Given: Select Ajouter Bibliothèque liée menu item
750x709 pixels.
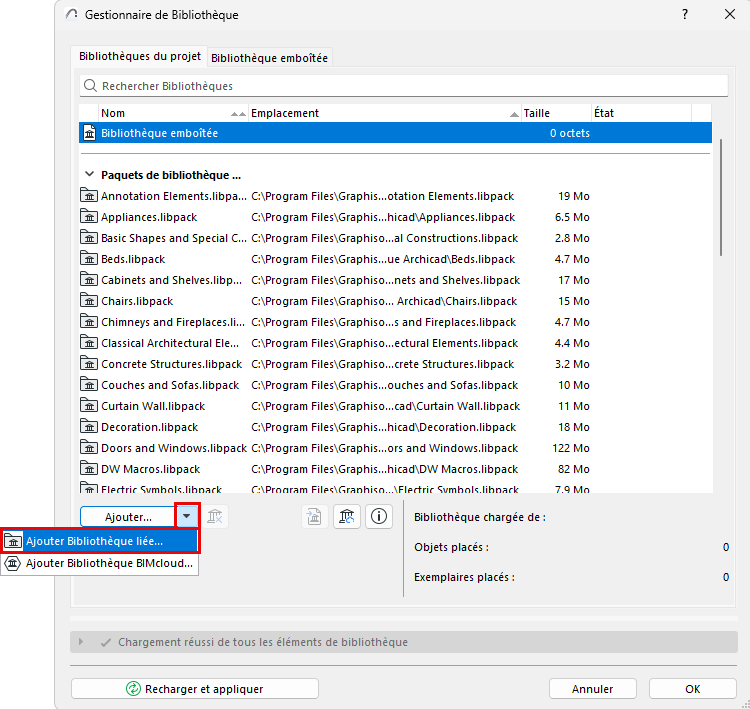Looking at the screenshot, I should click(100, 541).
